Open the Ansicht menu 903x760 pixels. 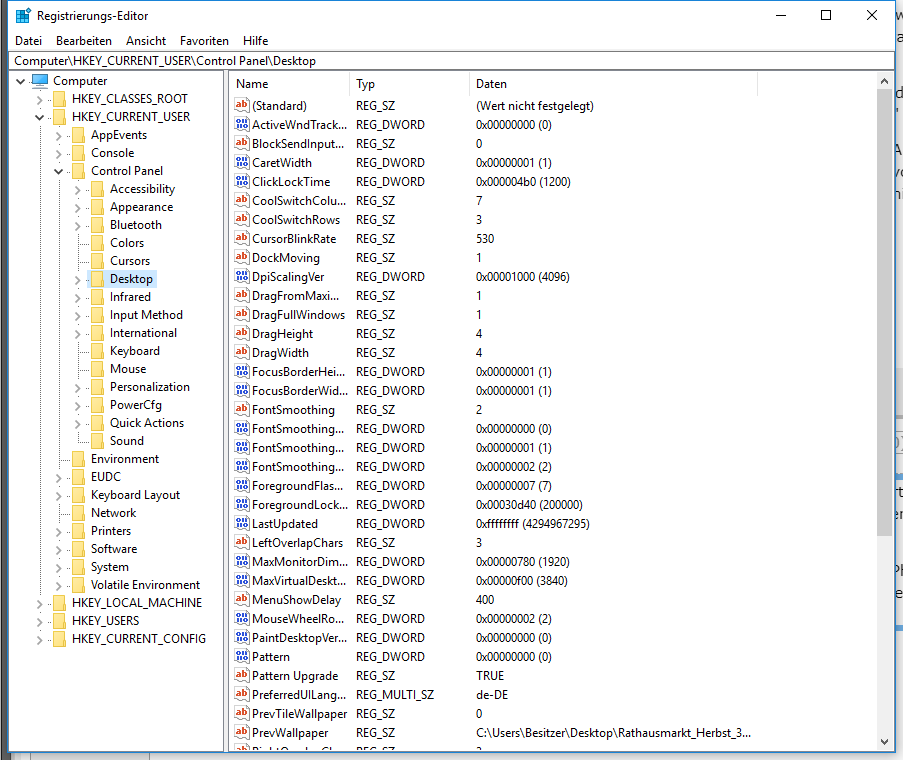point(146,41)
